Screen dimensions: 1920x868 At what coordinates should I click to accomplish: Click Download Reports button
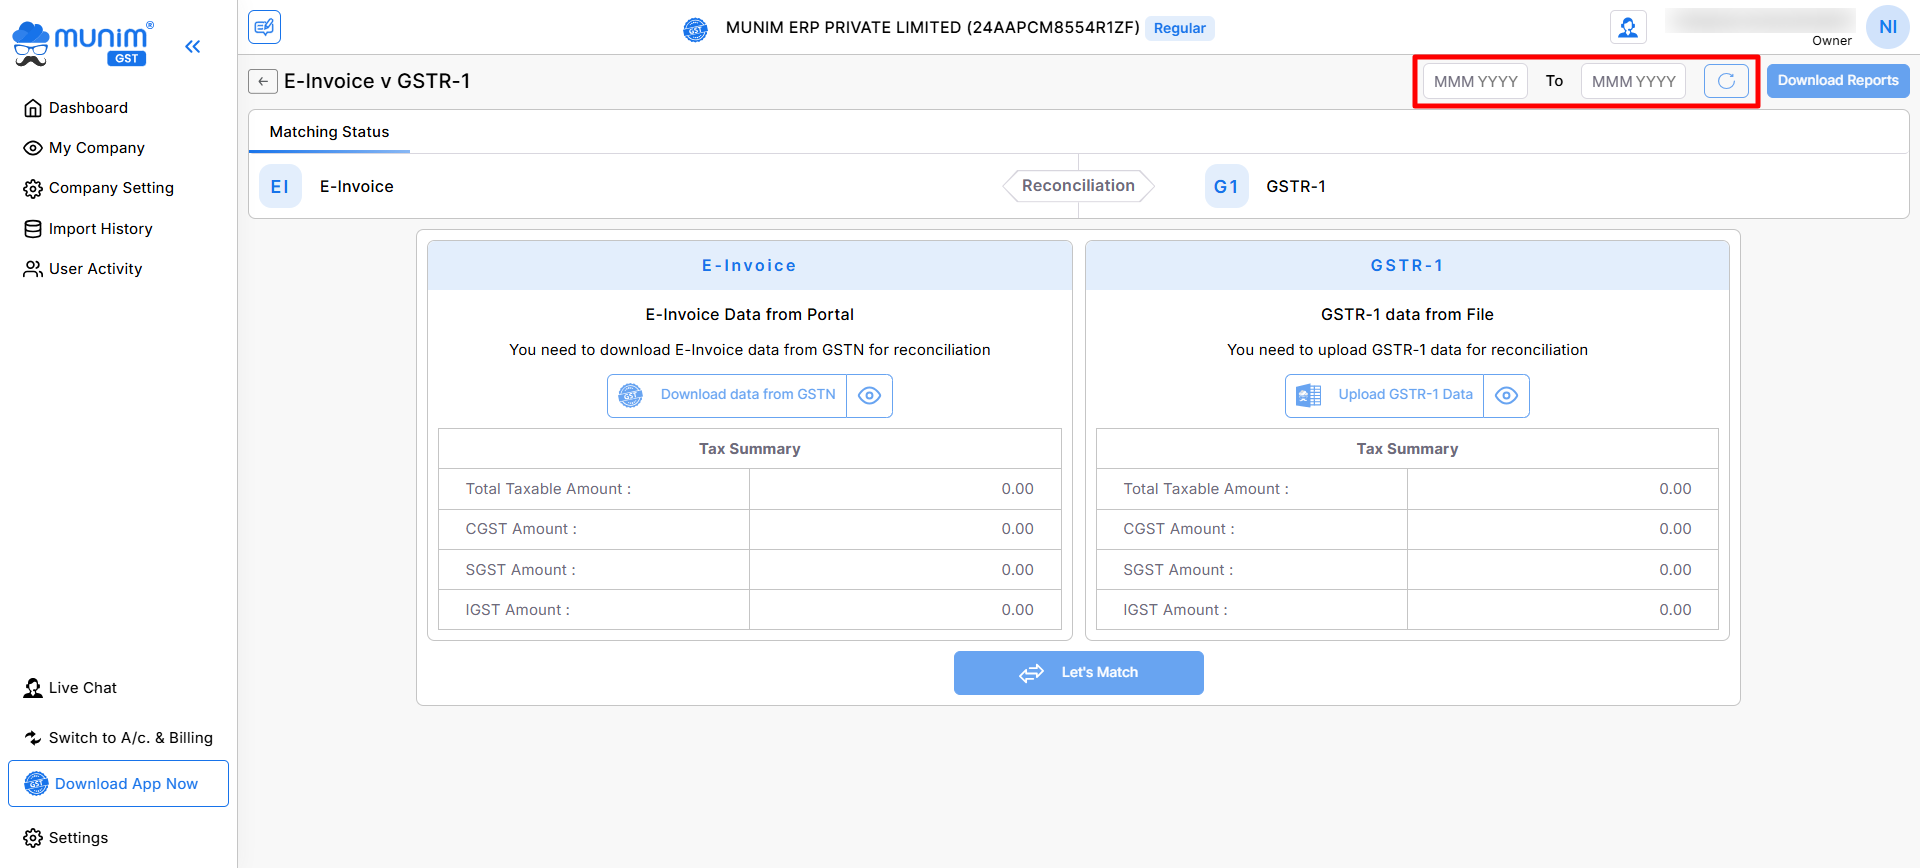(x=1838, y=81)
